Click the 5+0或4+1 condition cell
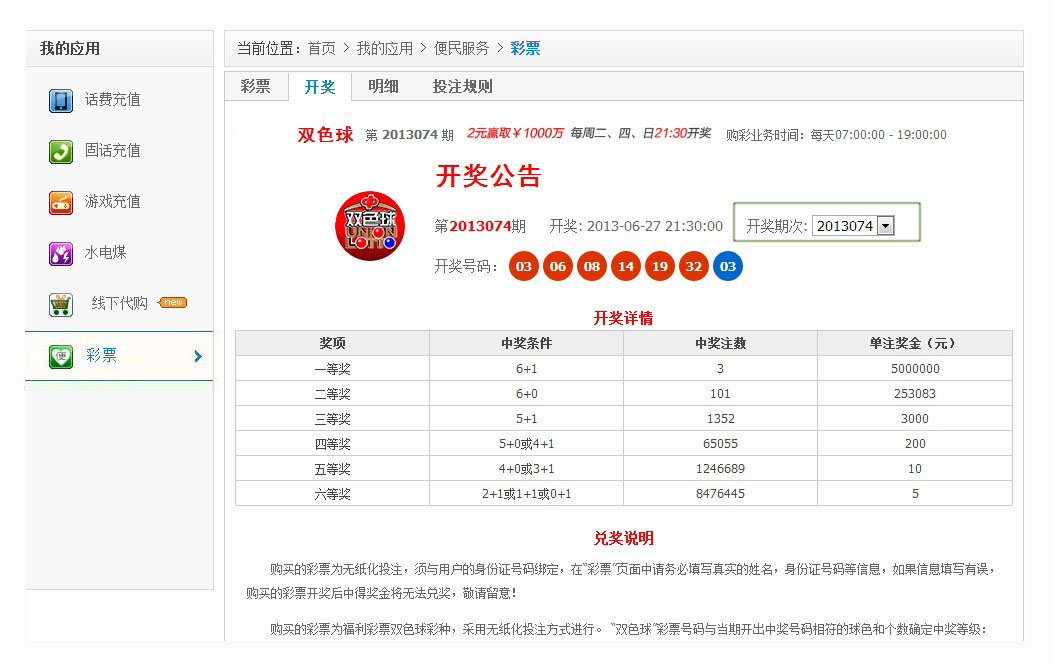This screenshot has width=1056, height=667. (526, 444)
